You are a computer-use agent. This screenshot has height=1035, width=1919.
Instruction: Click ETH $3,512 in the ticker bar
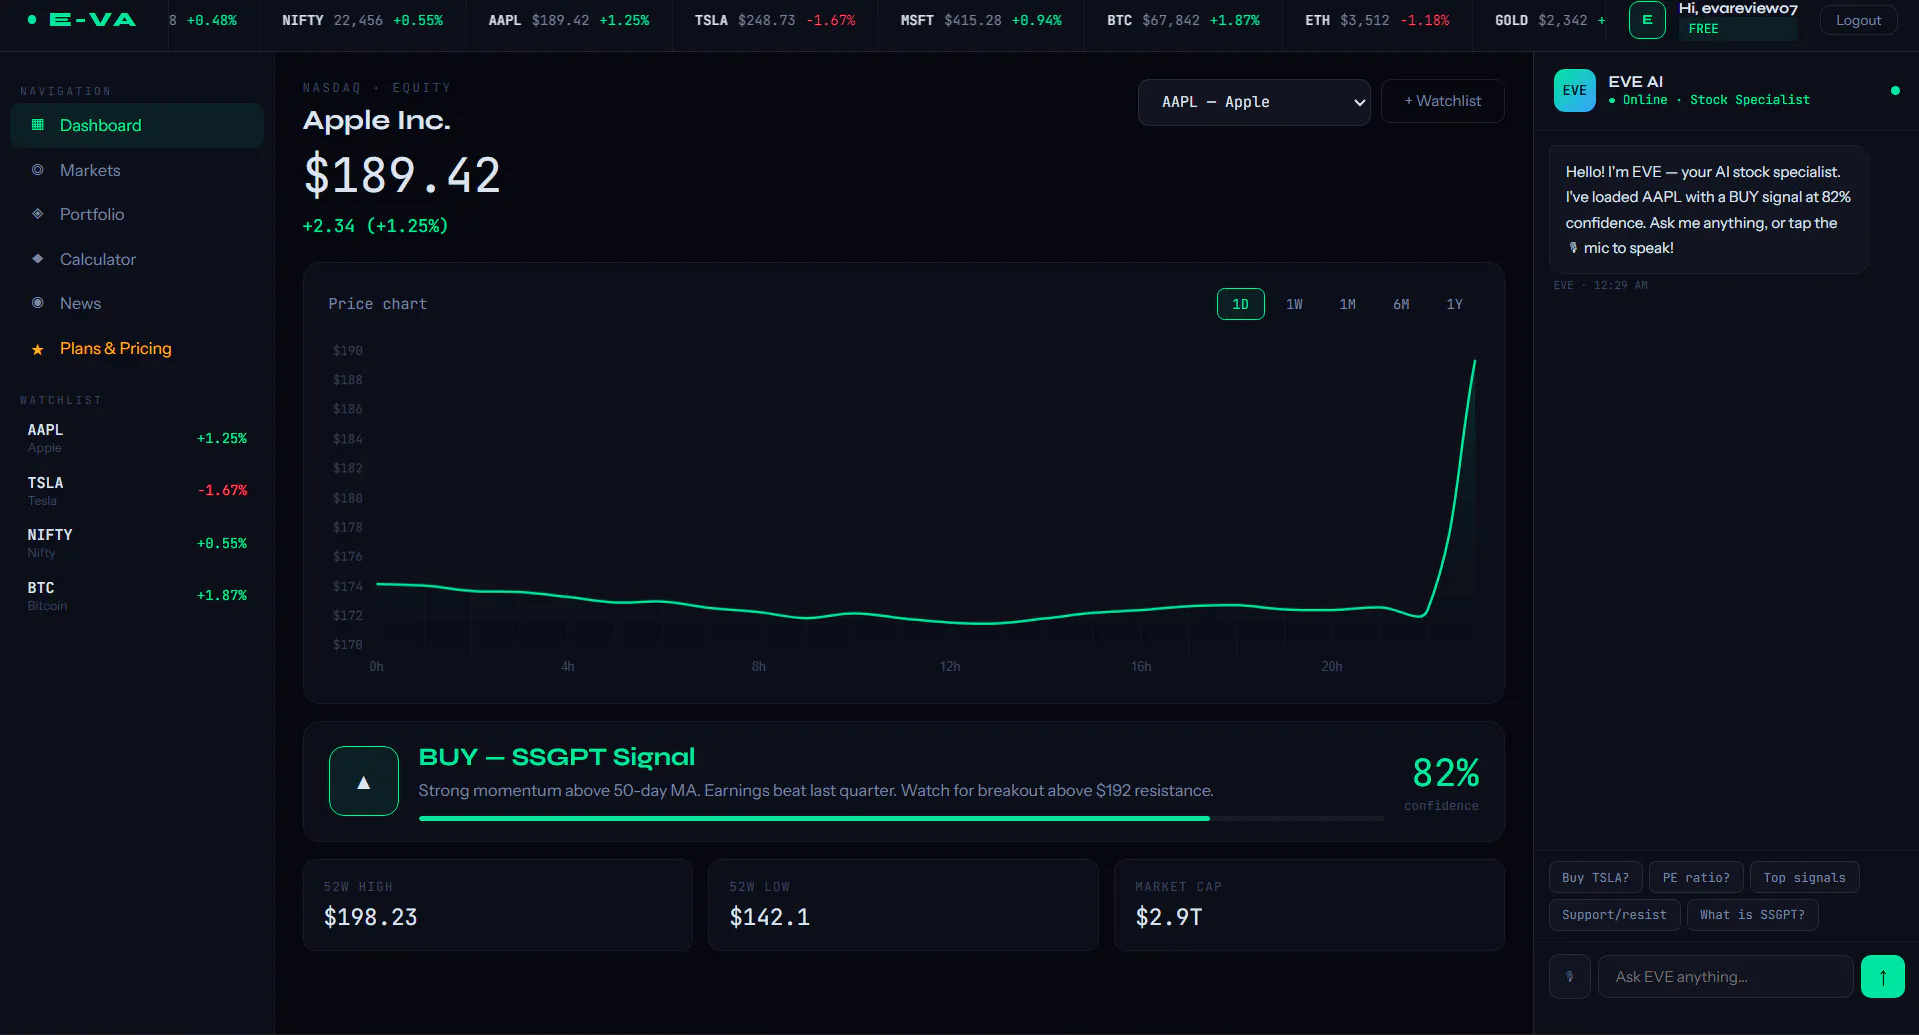tap(1377, 20)
